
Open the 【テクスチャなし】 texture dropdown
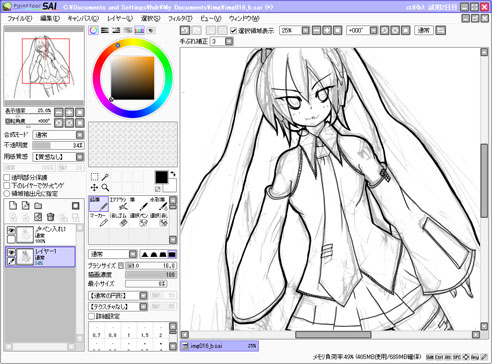143,306
